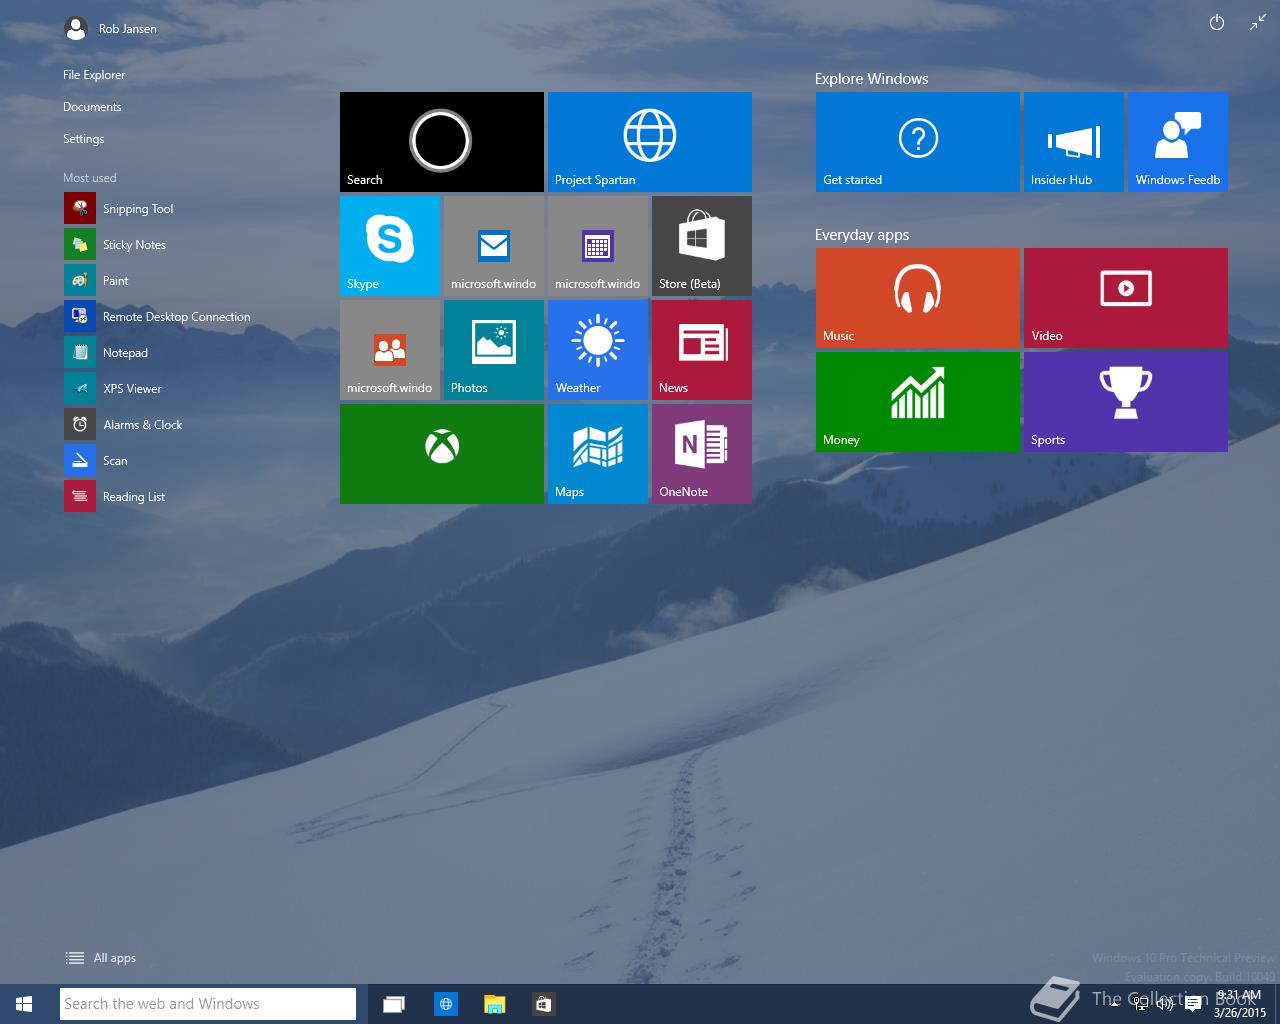The width and height of the screenshot is (1280, 1024).
Task: Open Rob Jansen user account menu
Action: [110, 29]
